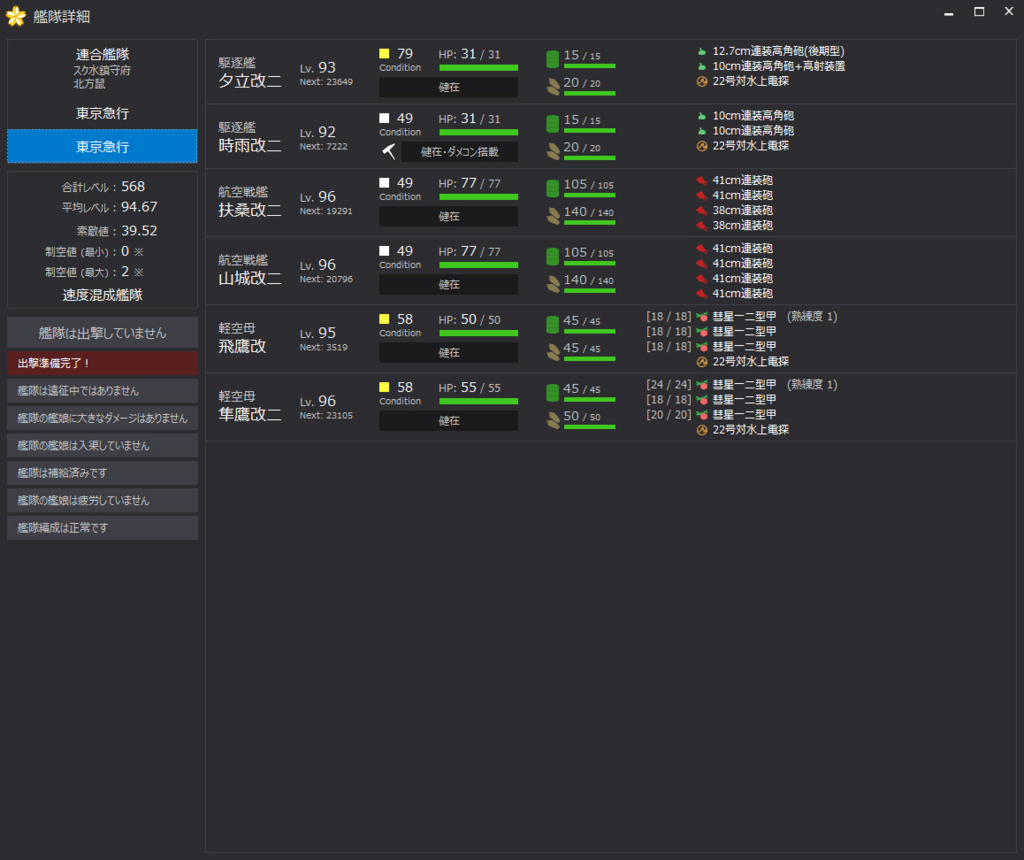Image resolution: width=1024 pixels, height=860 pixels.
Task: Click the Next: 23649 experience text
Action: pos(326,82)
